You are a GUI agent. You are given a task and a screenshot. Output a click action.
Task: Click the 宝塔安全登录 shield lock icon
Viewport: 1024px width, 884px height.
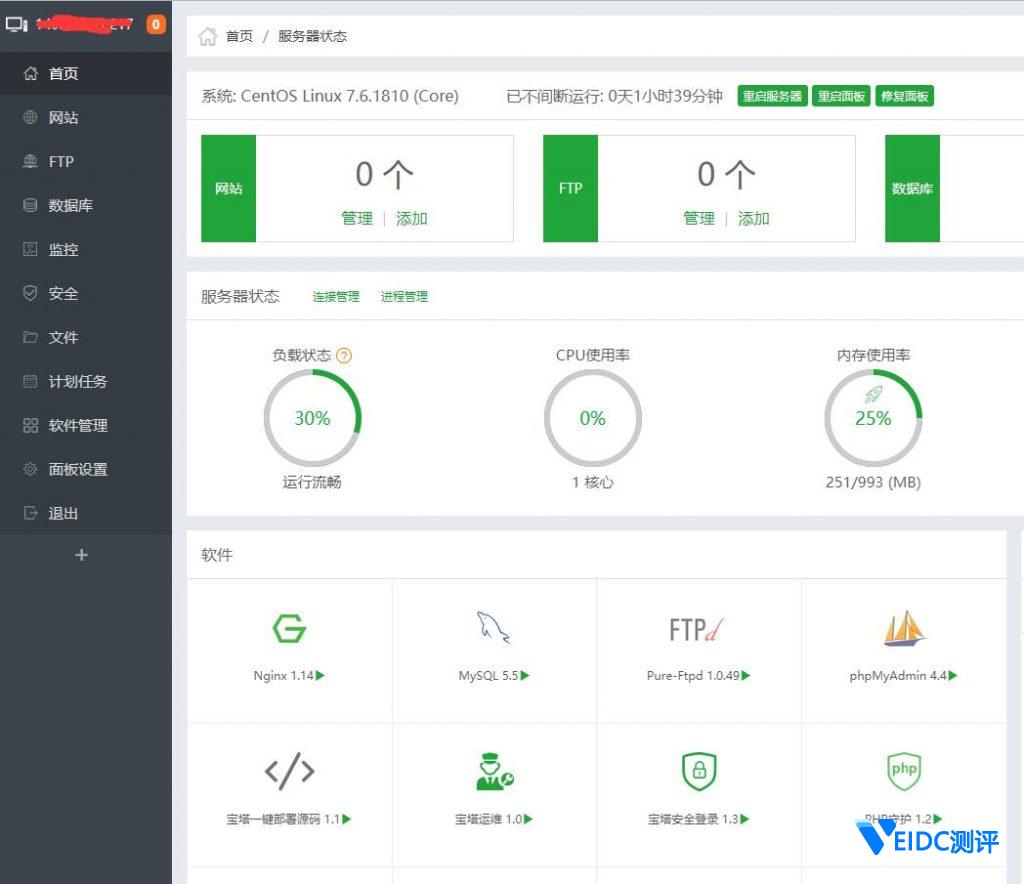699,771
